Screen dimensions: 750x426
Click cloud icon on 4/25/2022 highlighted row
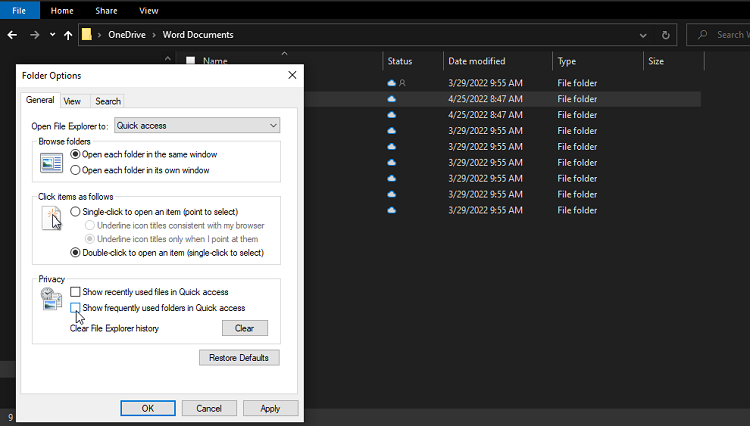click(392, 99)
